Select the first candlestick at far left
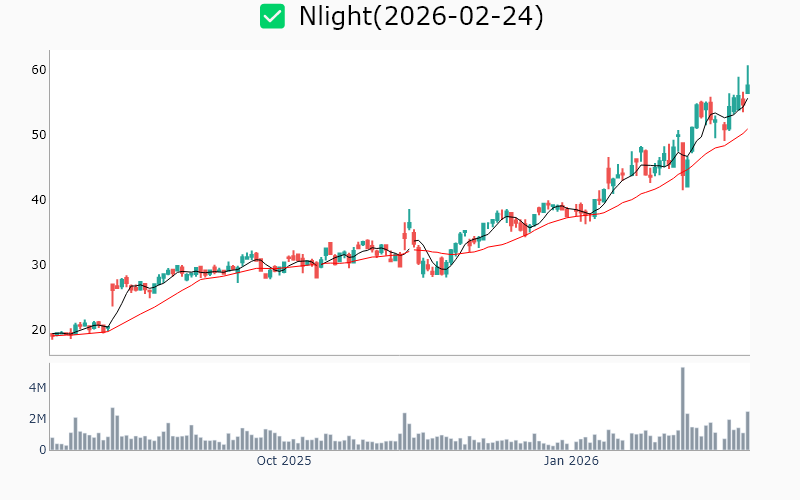The height and width of the screenshot is (500, 800). point(52,336)
